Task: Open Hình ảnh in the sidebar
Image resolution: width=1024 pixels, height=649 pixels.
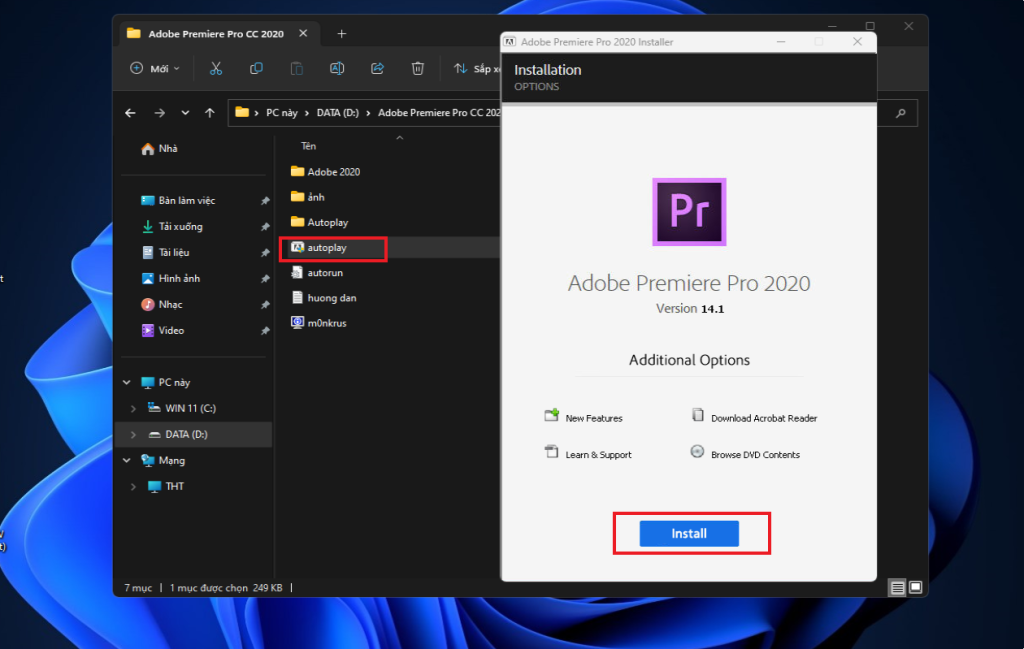Action: click(170, 279)
